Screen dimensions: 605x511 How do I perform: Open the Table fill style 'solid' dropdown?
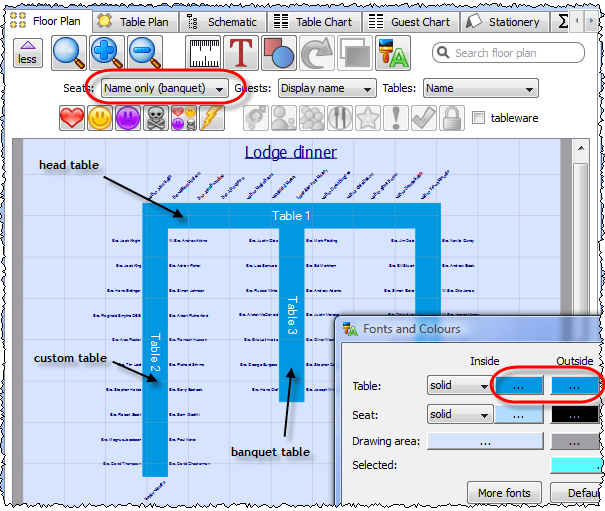(459, 385)
